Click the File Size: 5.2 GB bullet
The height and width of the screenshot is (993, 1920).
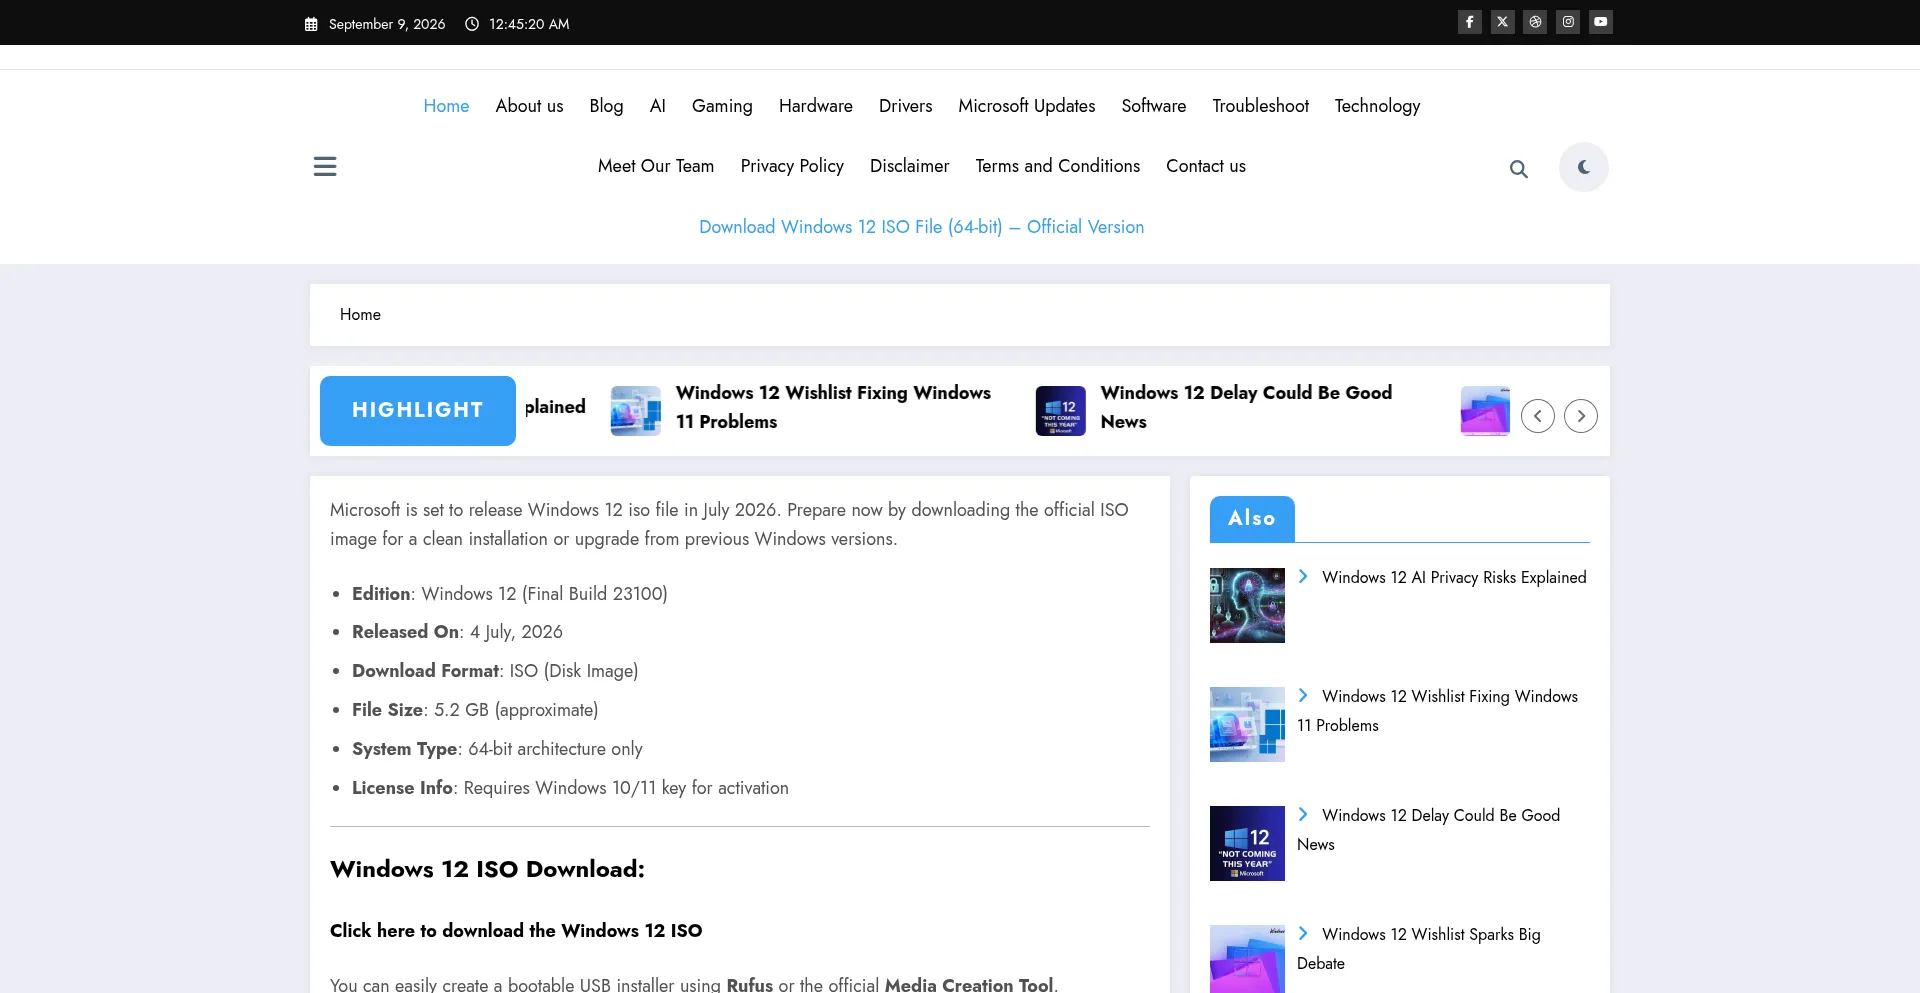coord(475,710)
